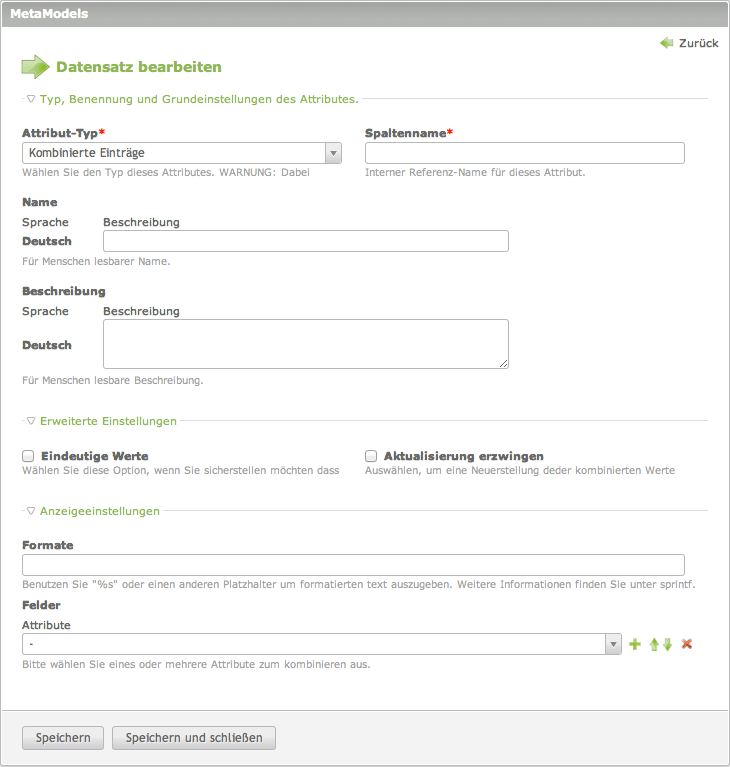The height and width of the screenshot is (767, 730).
Task: Move the attribute row down
Action: [x=667, y=644]
